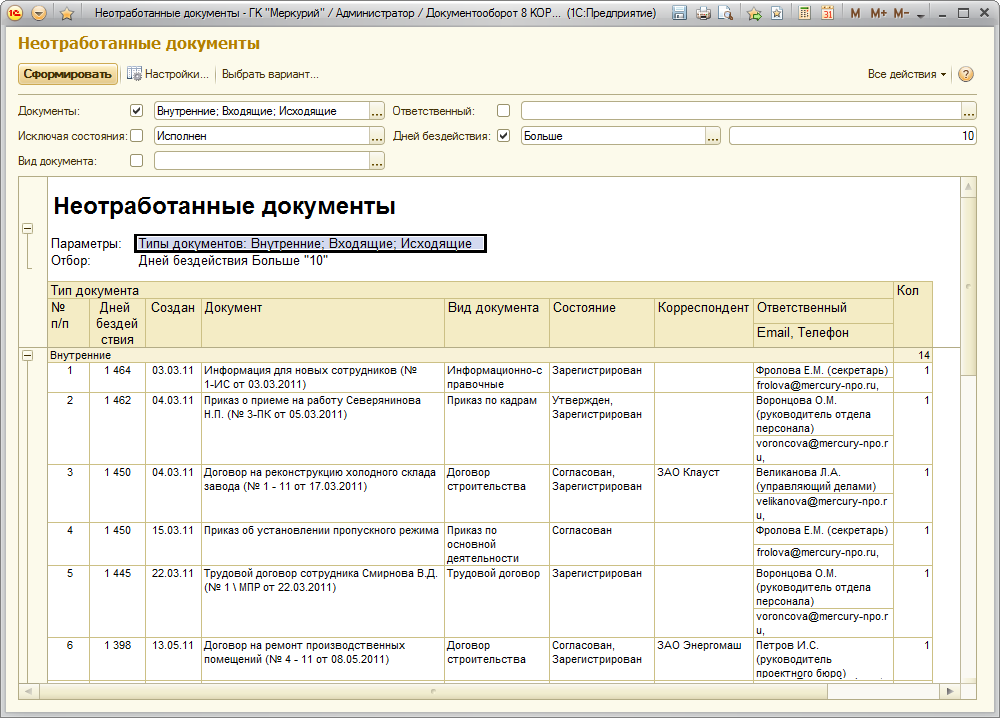The width and height of the screenshot is (1000, 718).
Task: Select Договор на ремонт производственных помещений cell
Action: click(323, 659)
